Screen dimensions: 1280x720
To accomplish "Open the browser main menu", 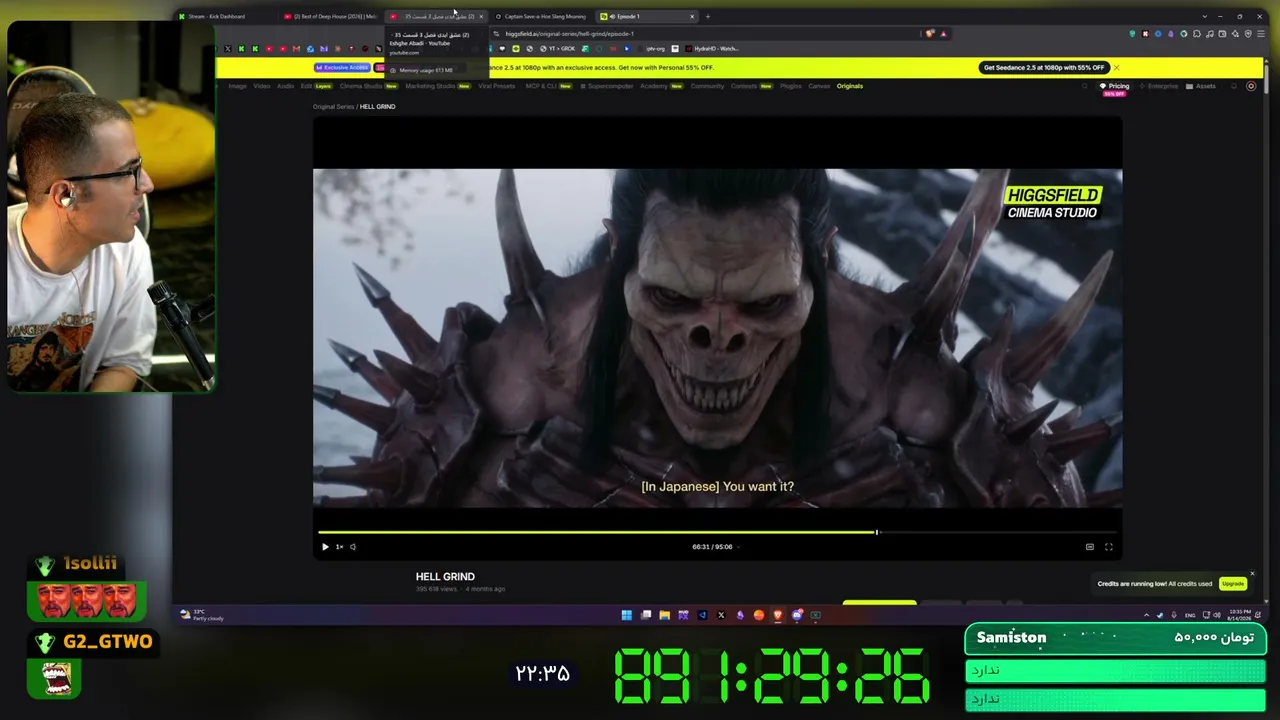I will click(1261, 34).
